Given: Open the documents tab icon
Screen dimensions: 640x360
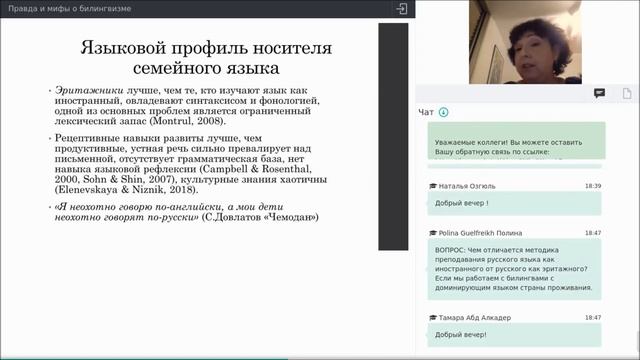Looking at the screenshot, I should 627,93.
